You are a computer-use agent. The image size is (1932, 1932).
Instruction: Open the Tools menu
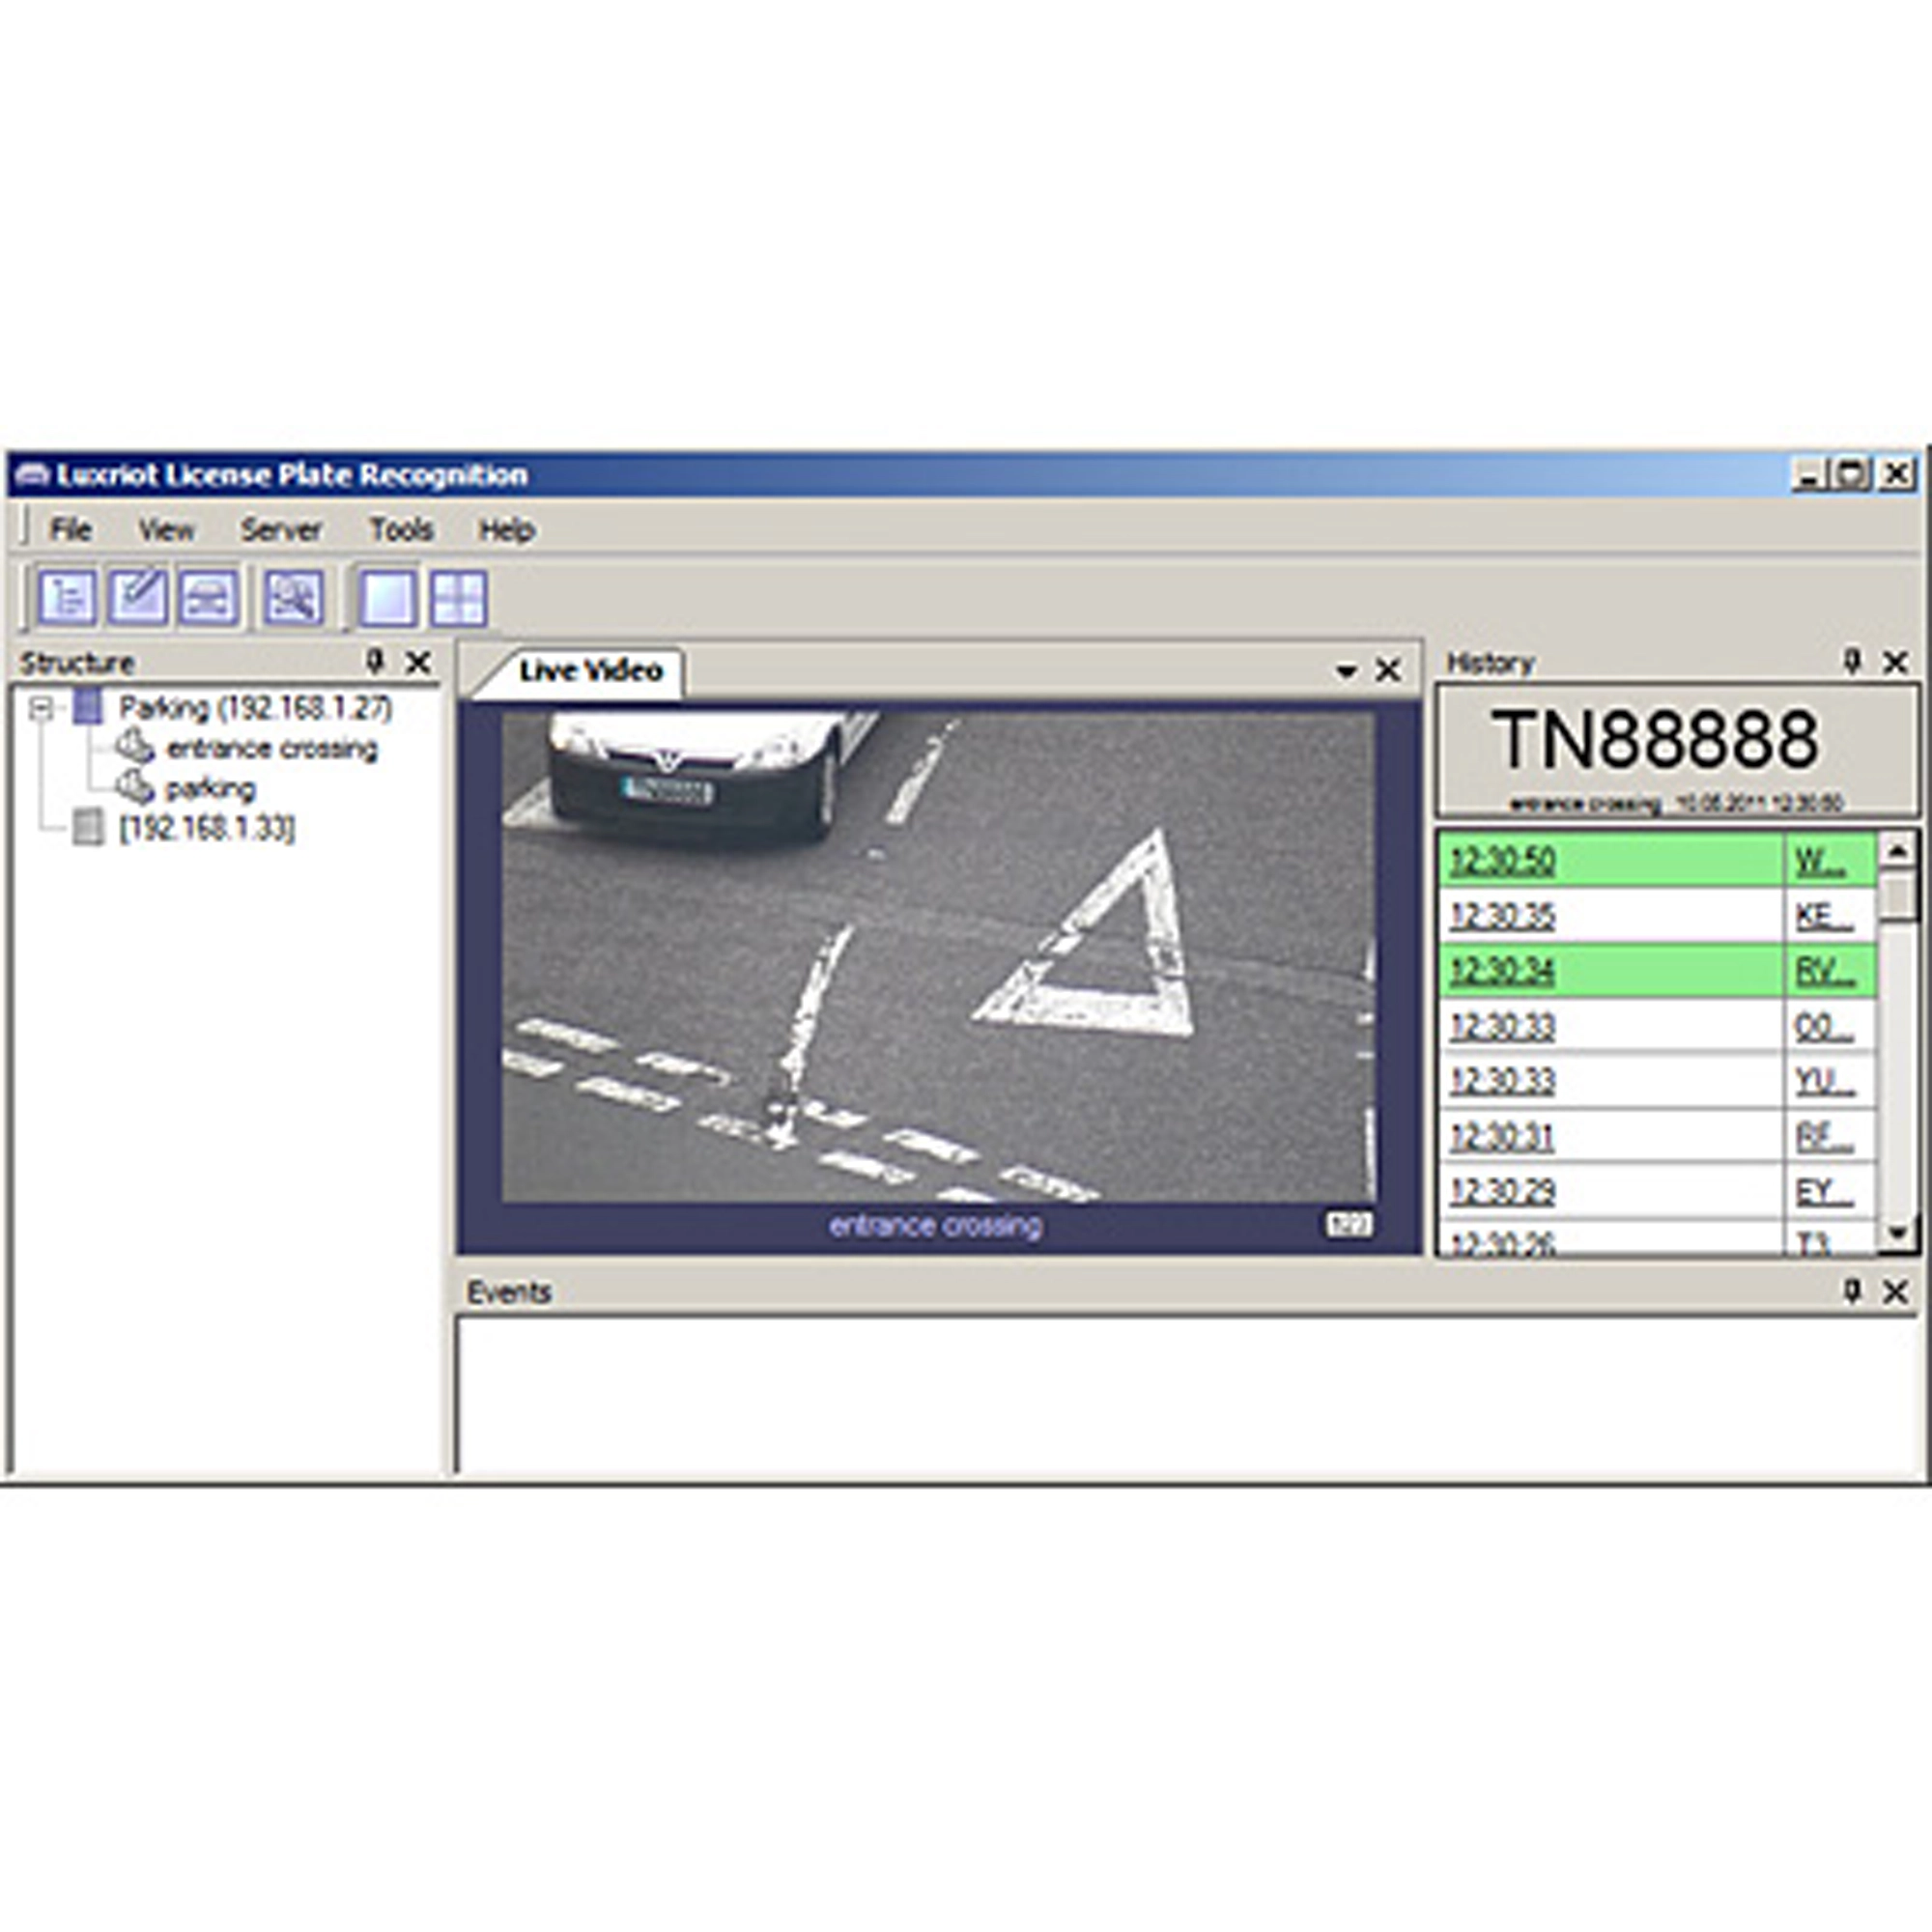tap(401, 529)
